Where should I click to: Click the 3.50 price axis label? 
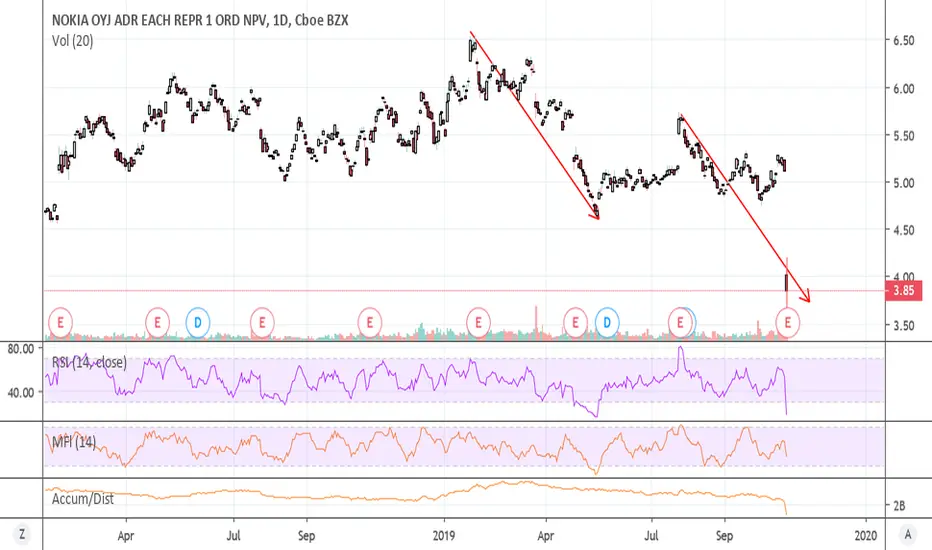point(903,325)
